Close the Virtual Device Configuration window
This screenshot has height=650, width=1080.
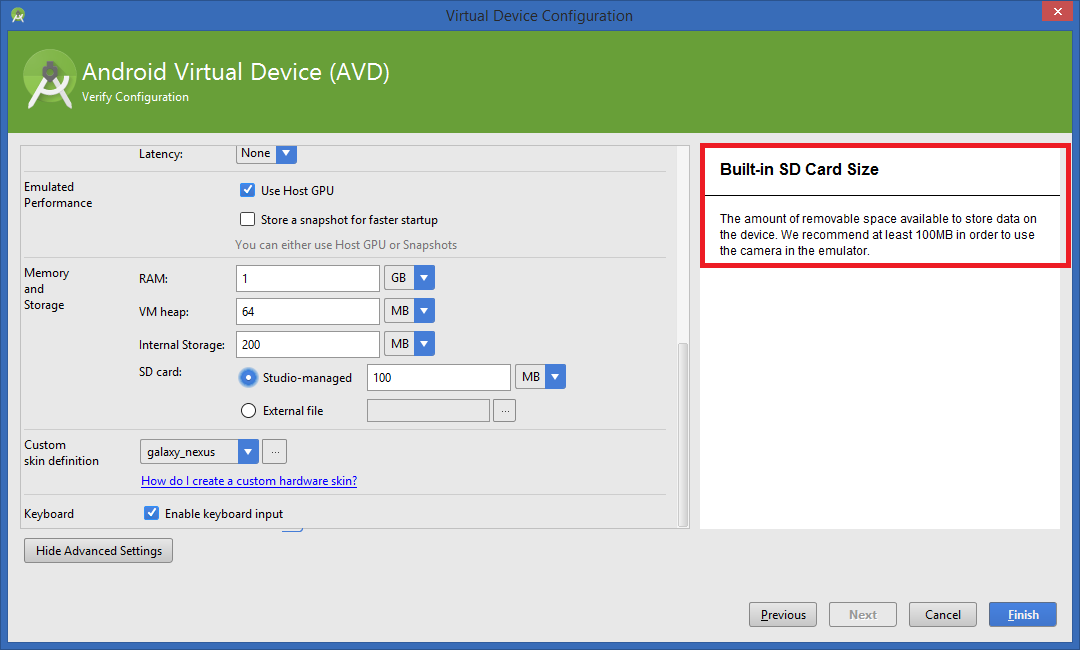(1057, 12)
